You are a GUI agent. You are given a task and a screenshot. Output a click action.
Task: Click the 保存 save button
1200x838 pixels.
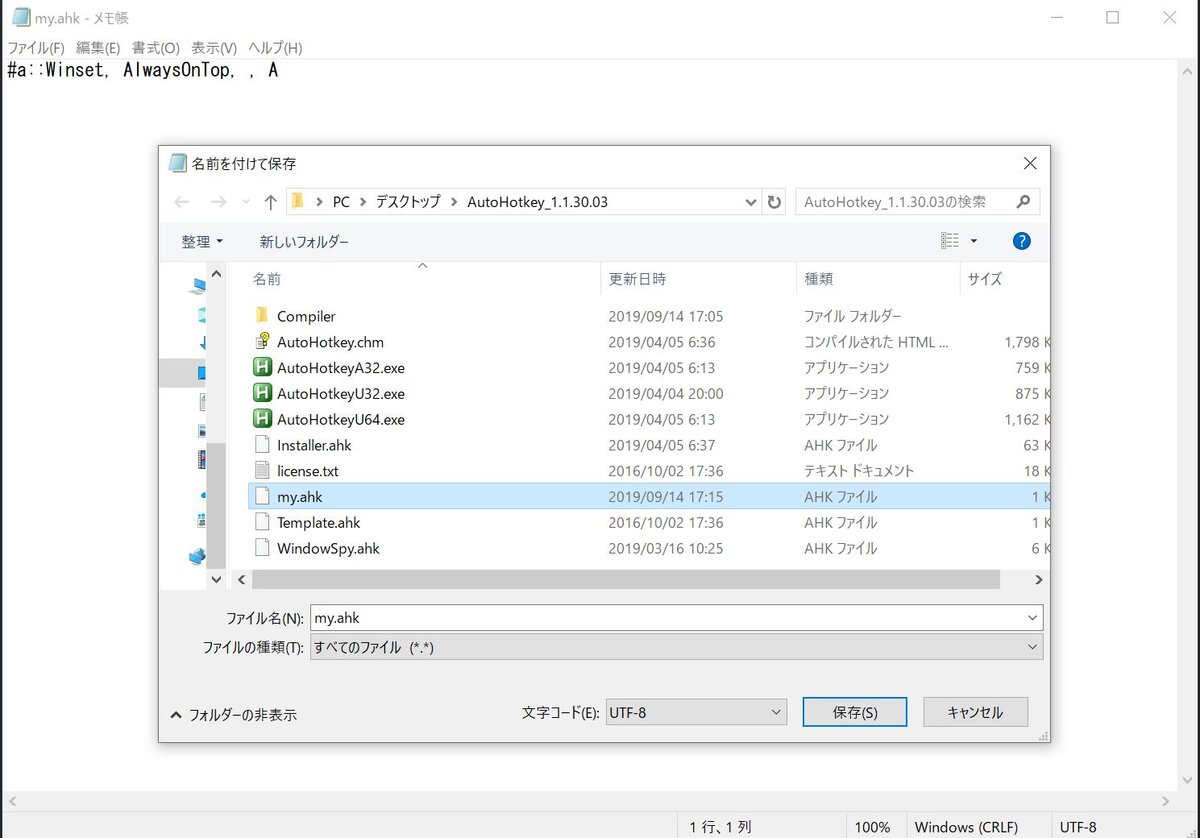[x=855, y=712]
